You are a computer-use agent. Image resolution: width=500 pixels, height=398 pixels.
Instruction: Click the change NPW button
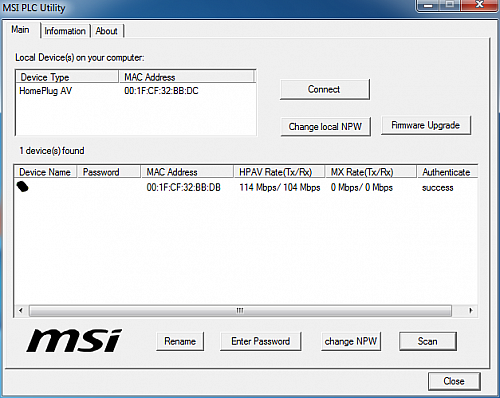pyautogui.click(x=351, y=341)
